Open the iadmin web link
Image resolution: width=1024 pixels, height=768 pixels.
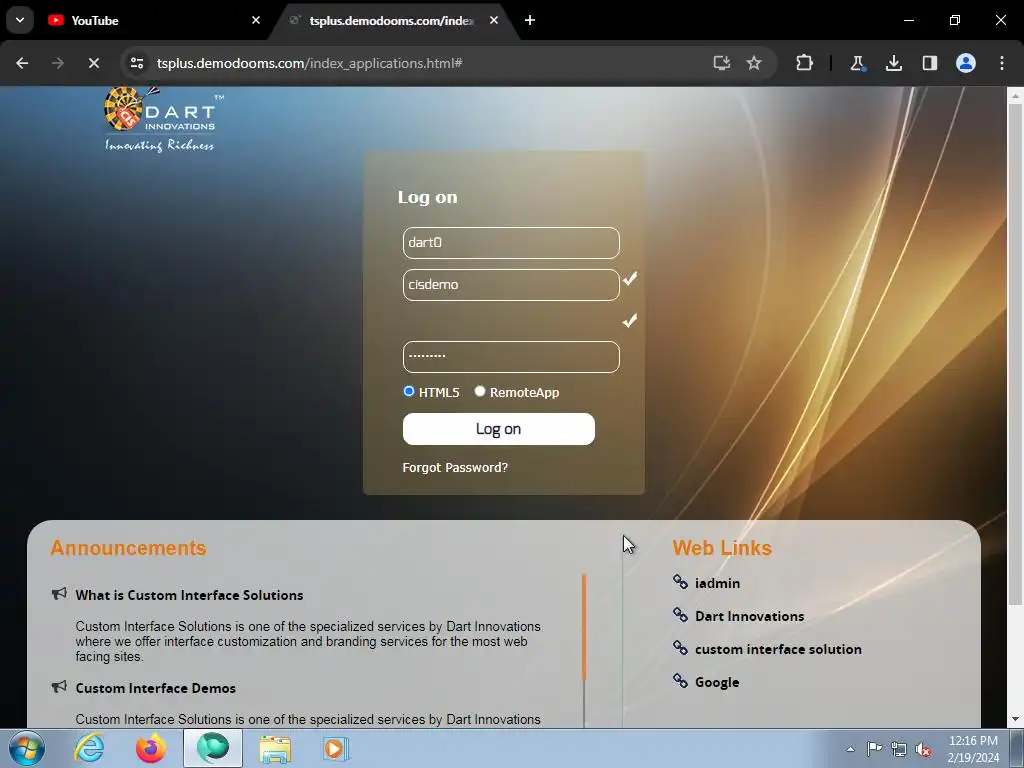point(717,583)
